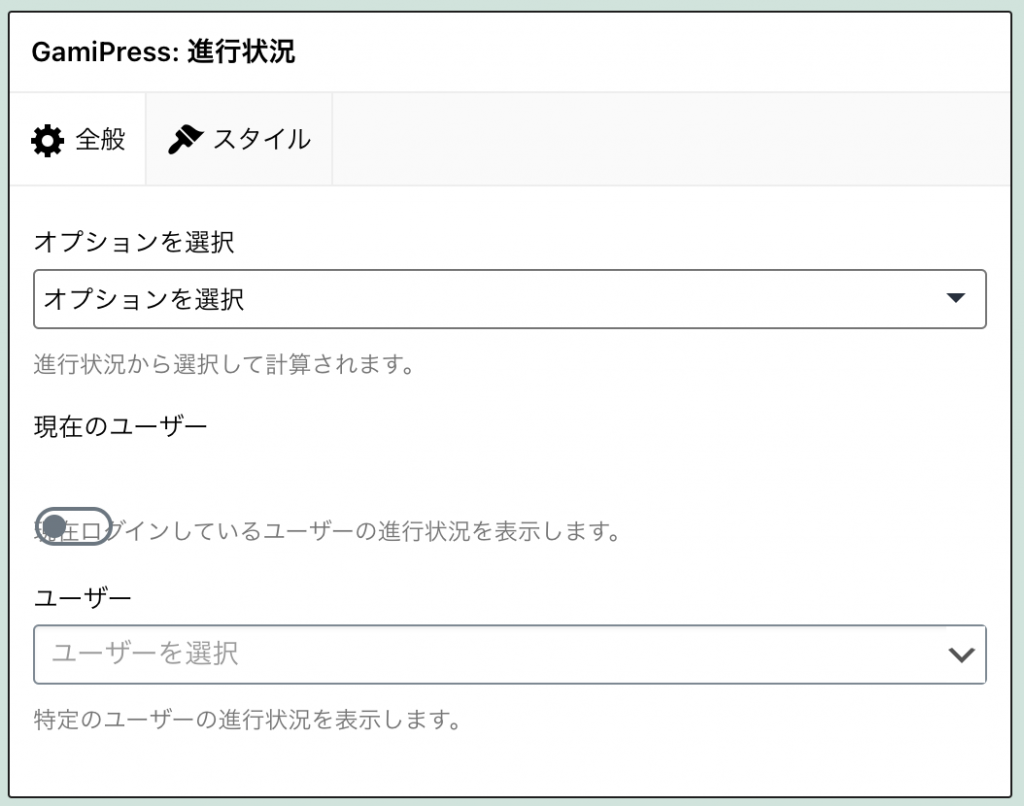Viewport: 1024px width, 806px height.
Task: Expand the ユーザーを選択 combo box
Action: pyautogui.click(x=509, y=654)
